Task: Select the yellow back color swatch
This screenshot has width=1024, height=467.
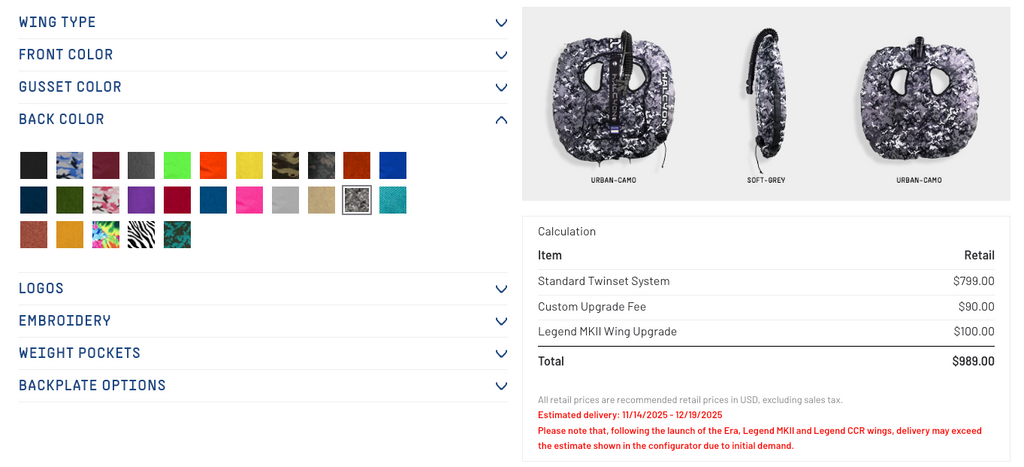Action: coord(249,165)
